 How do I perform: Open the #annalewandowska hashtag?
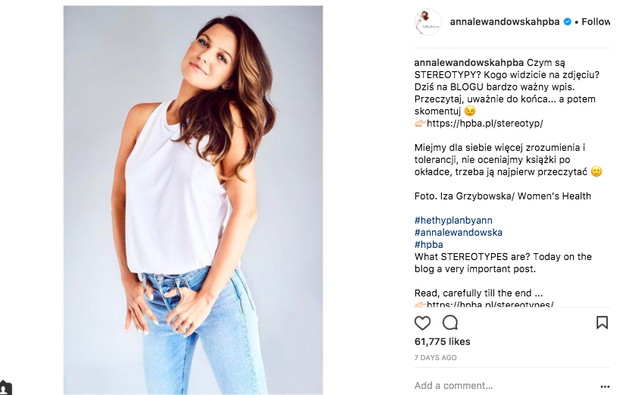click(458, 232)
